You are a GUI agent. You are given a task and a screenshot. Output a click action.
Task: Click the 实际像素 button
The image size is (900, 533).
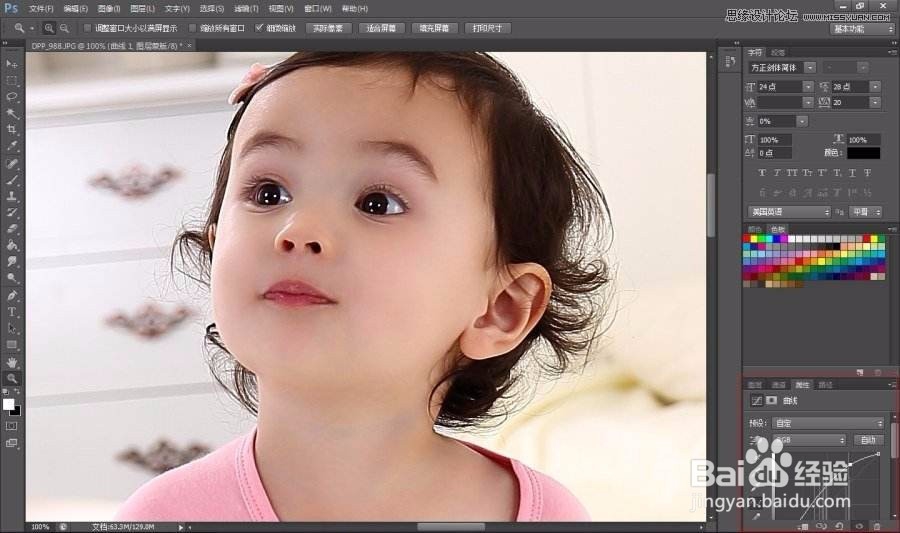click(328, 28)
